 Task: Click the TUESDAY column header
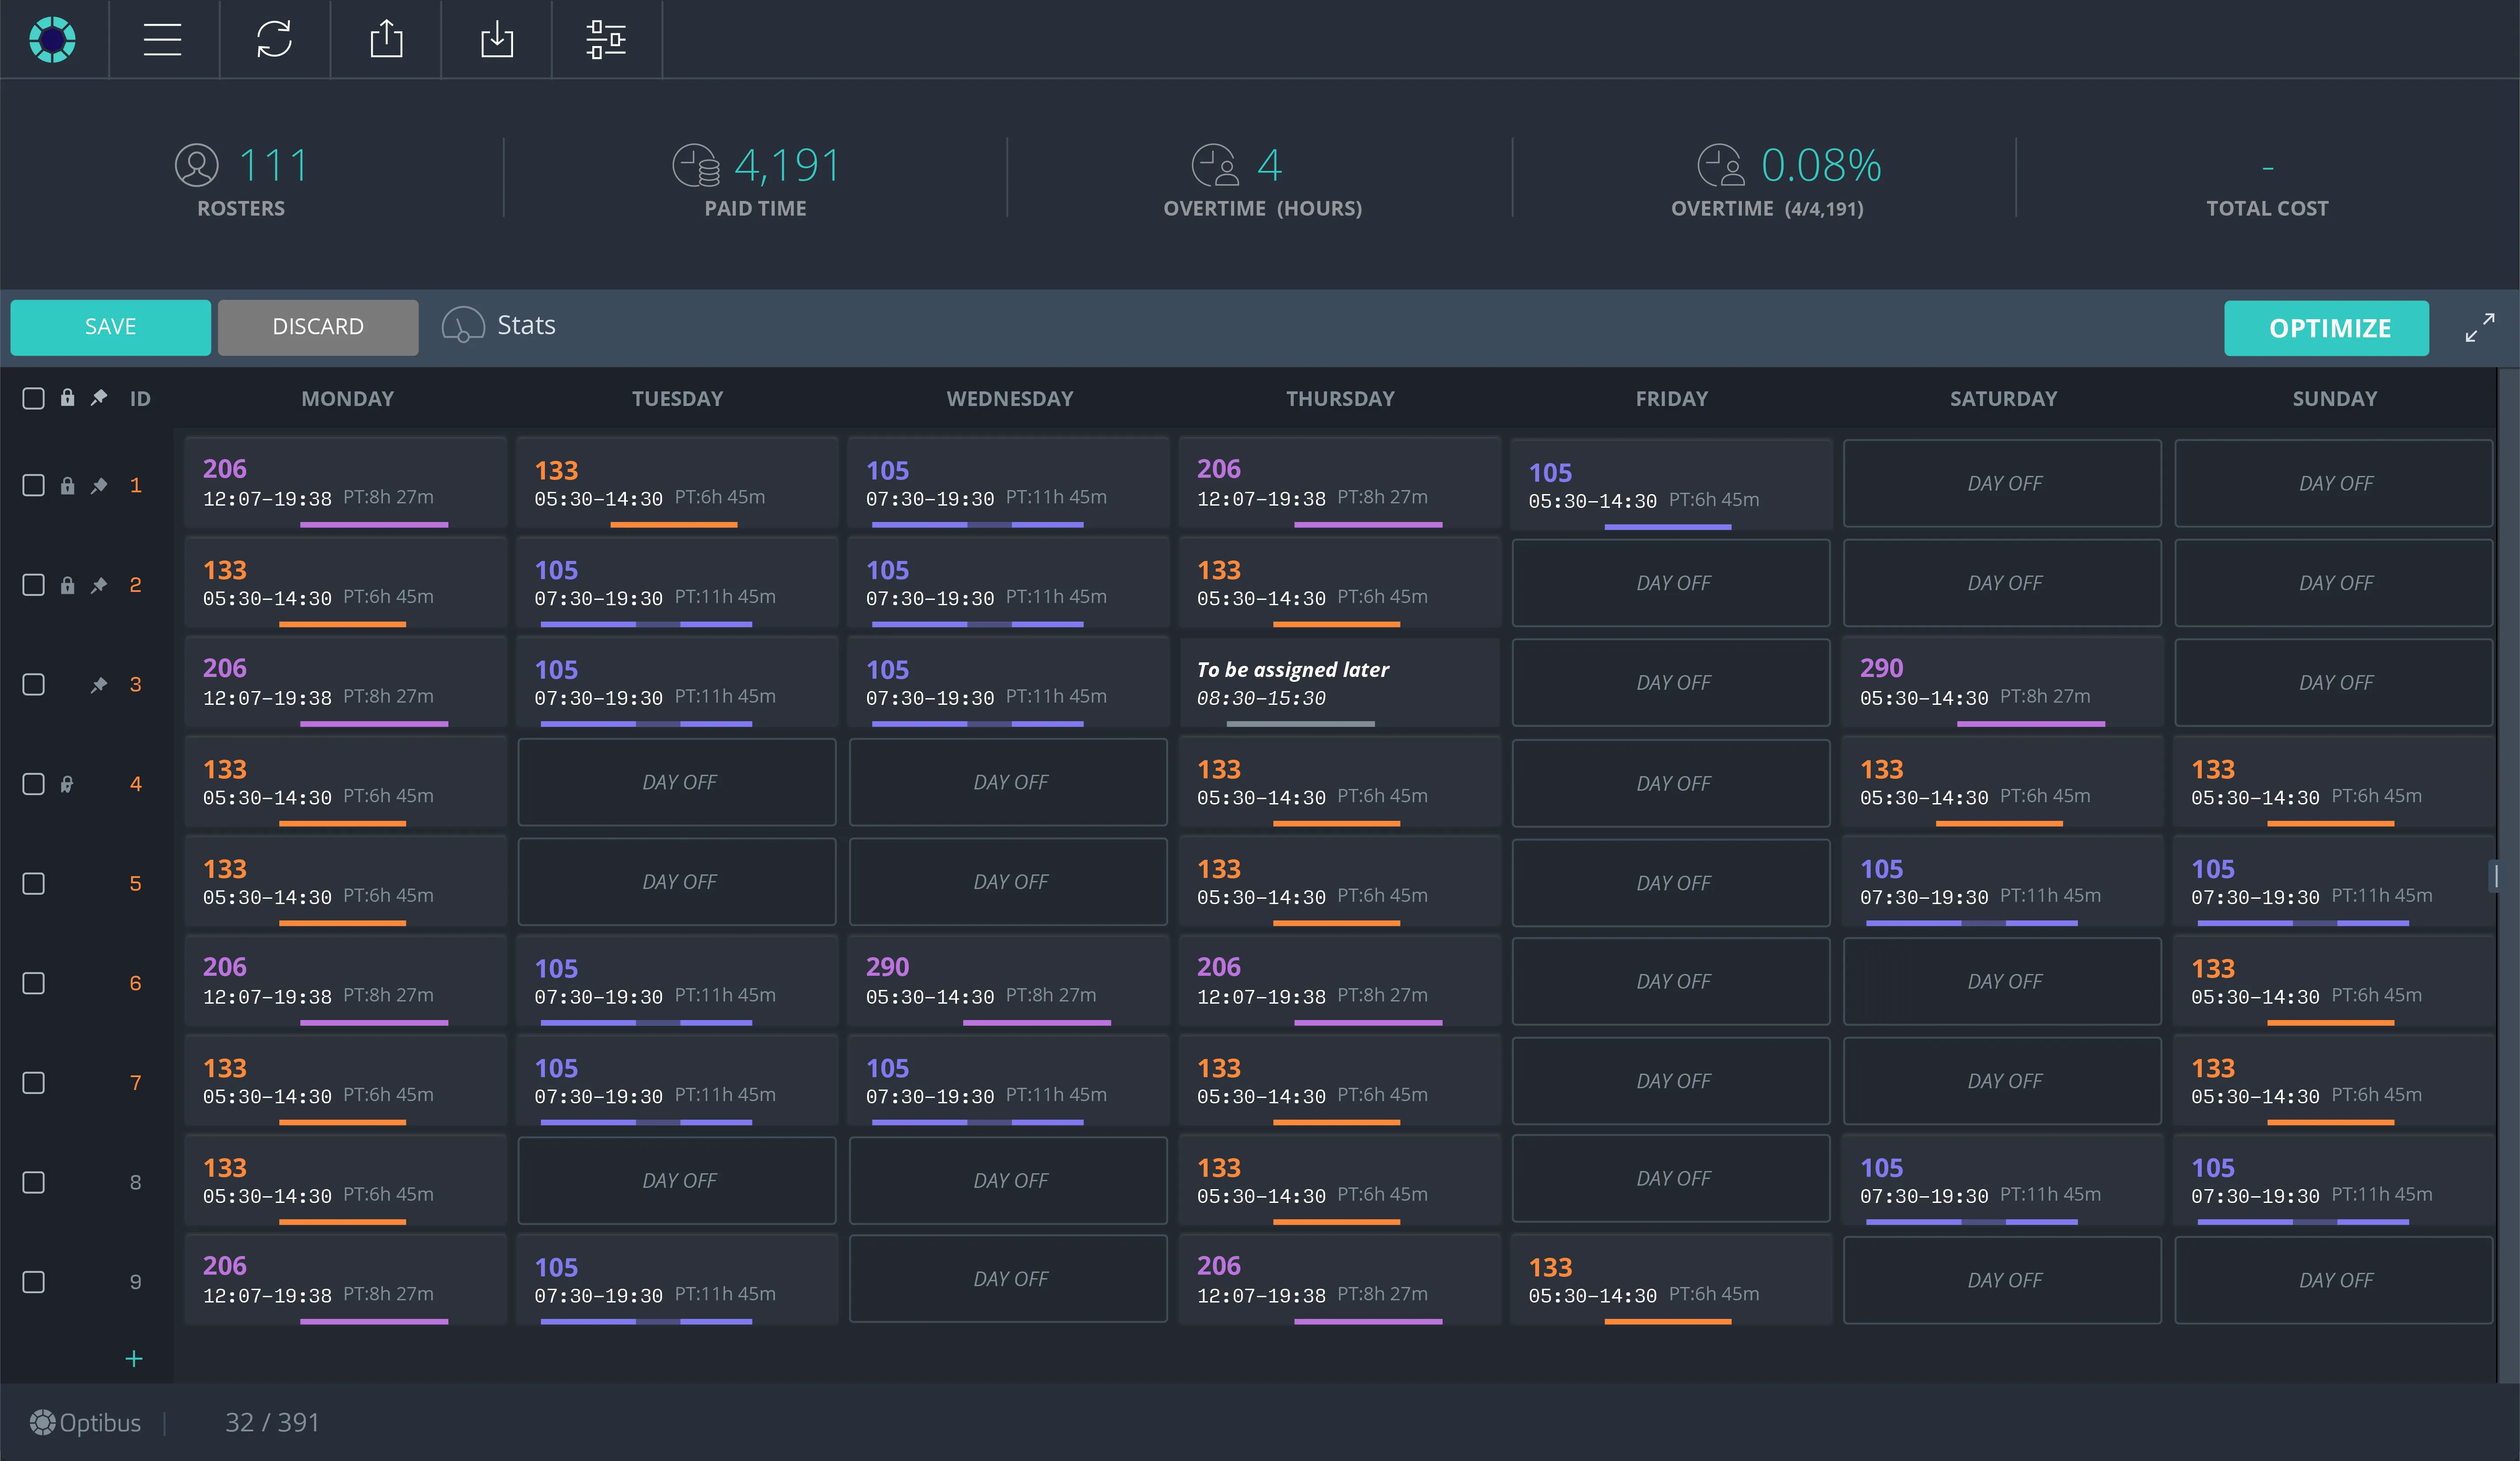click(x=678, y=398)
